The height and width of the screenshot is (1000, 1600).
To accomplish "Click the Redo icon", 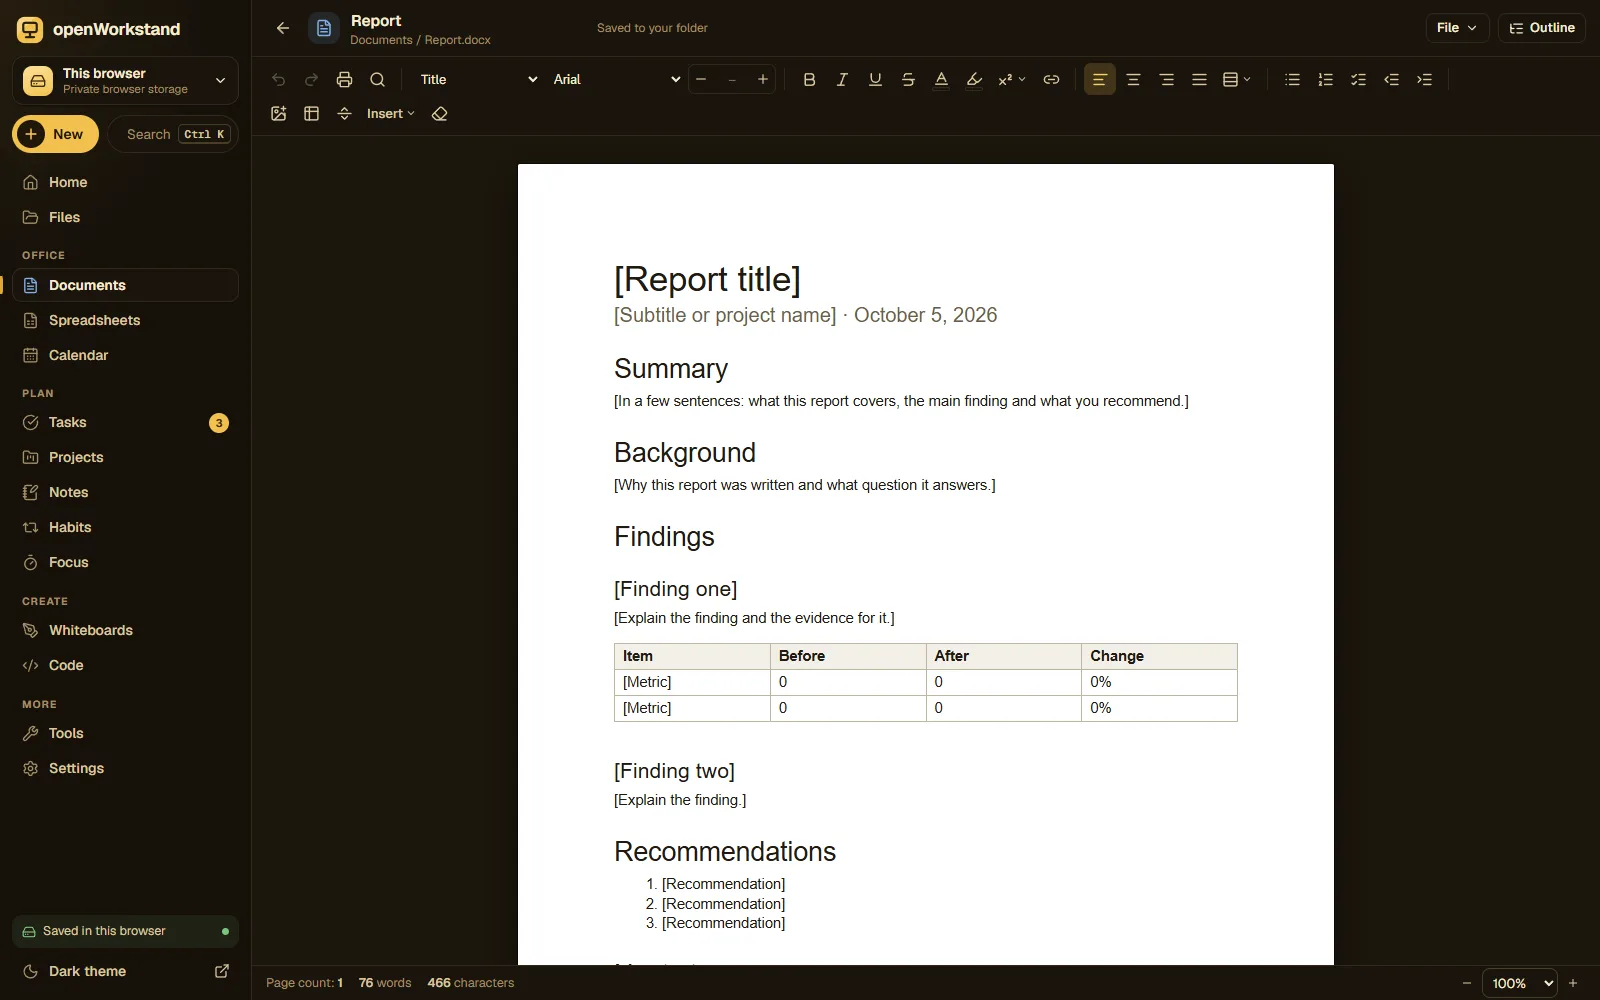I will pos(312,80).
